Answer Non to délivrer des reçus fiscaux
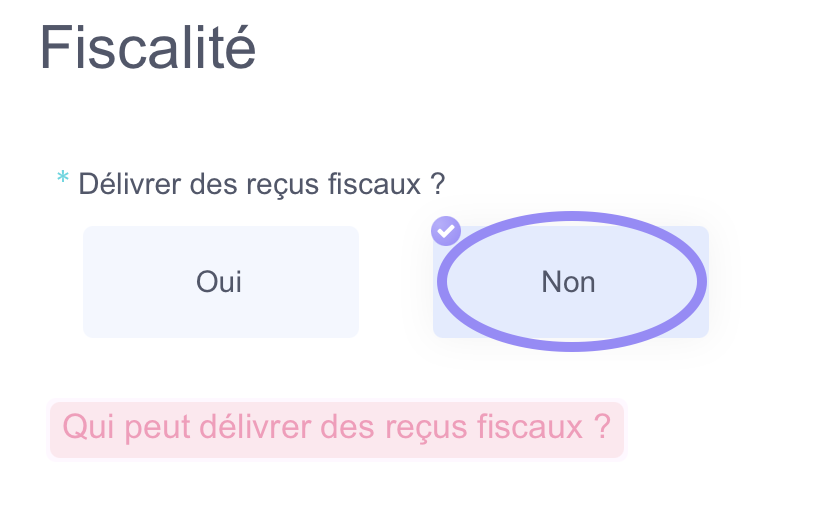838x532 pixels. [571, 282]
